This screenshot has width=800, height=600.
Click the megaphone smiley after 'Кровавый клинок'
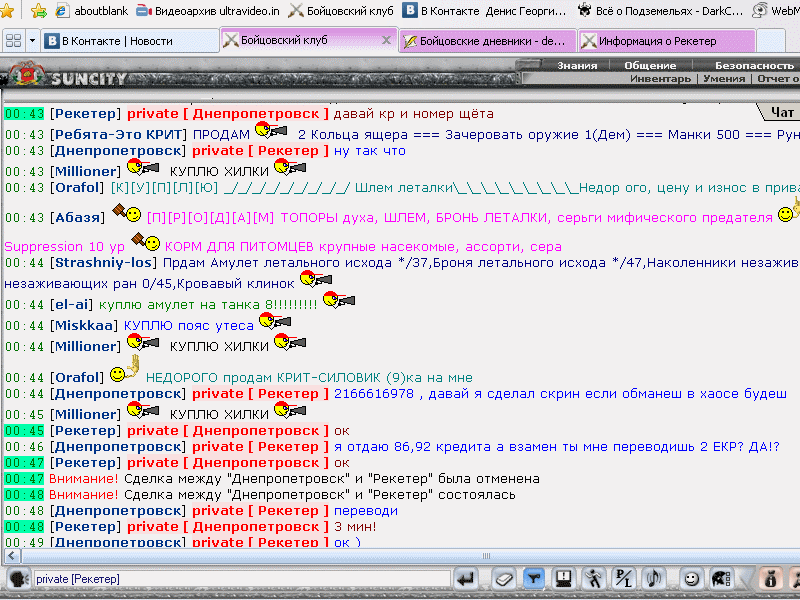316,279
